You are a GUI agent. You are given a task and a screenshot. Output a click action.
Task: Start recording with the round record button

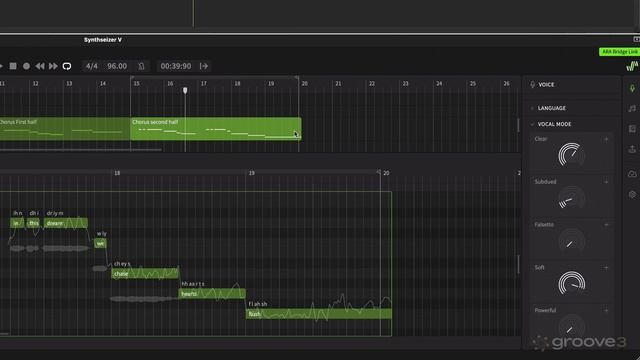pyautogui.click(x=27, y=66)
